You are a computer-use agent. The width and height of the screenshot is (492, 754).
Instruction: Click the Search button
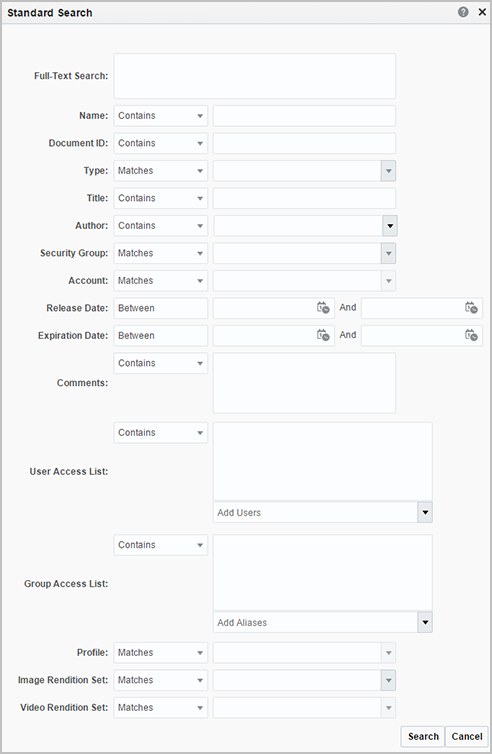click(x=423, y=736)
